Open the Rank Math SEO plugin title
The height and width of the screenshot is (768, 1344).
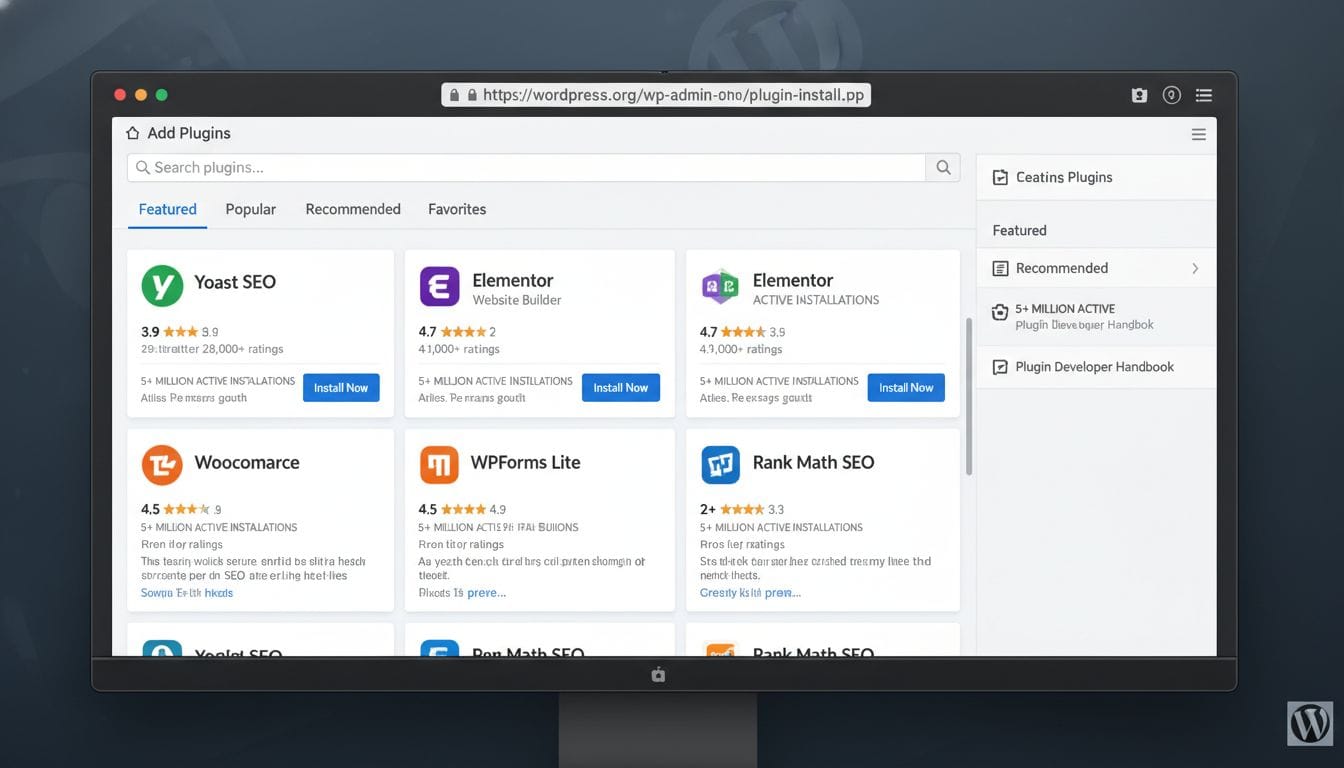pos(813,463)
